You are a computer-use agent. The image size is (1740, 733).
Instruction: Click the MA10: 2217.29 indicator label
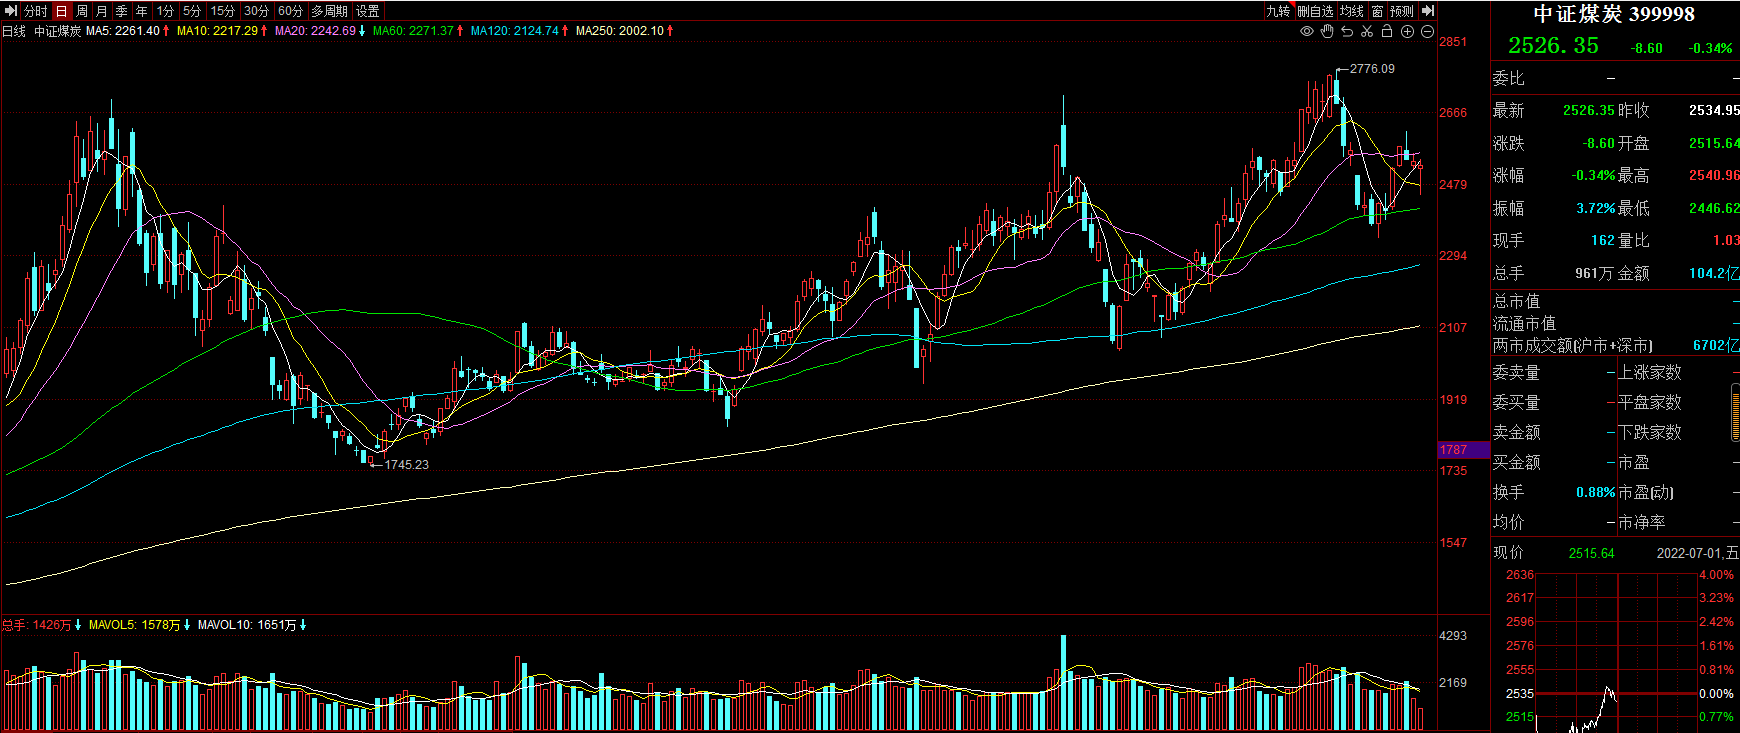(217, 31)
